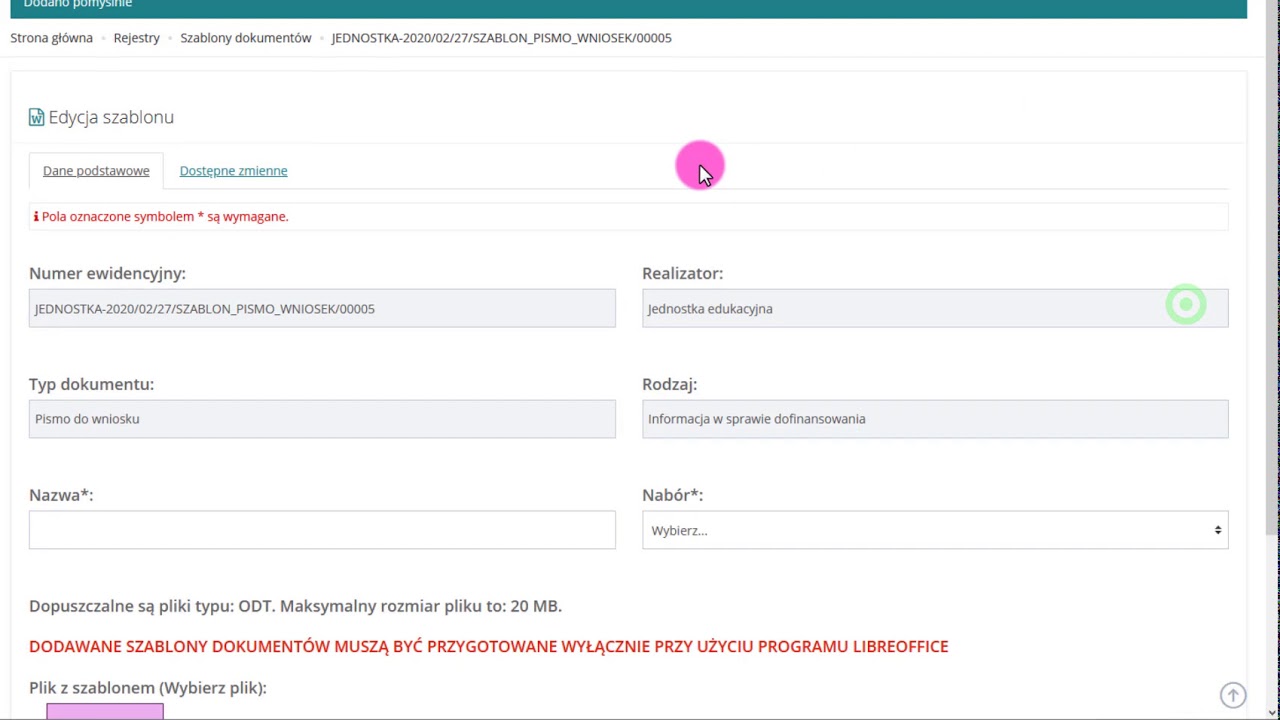Navigate to Szablony dokumentów breadcrumb
1280x720 pixels.
point(245,37)
